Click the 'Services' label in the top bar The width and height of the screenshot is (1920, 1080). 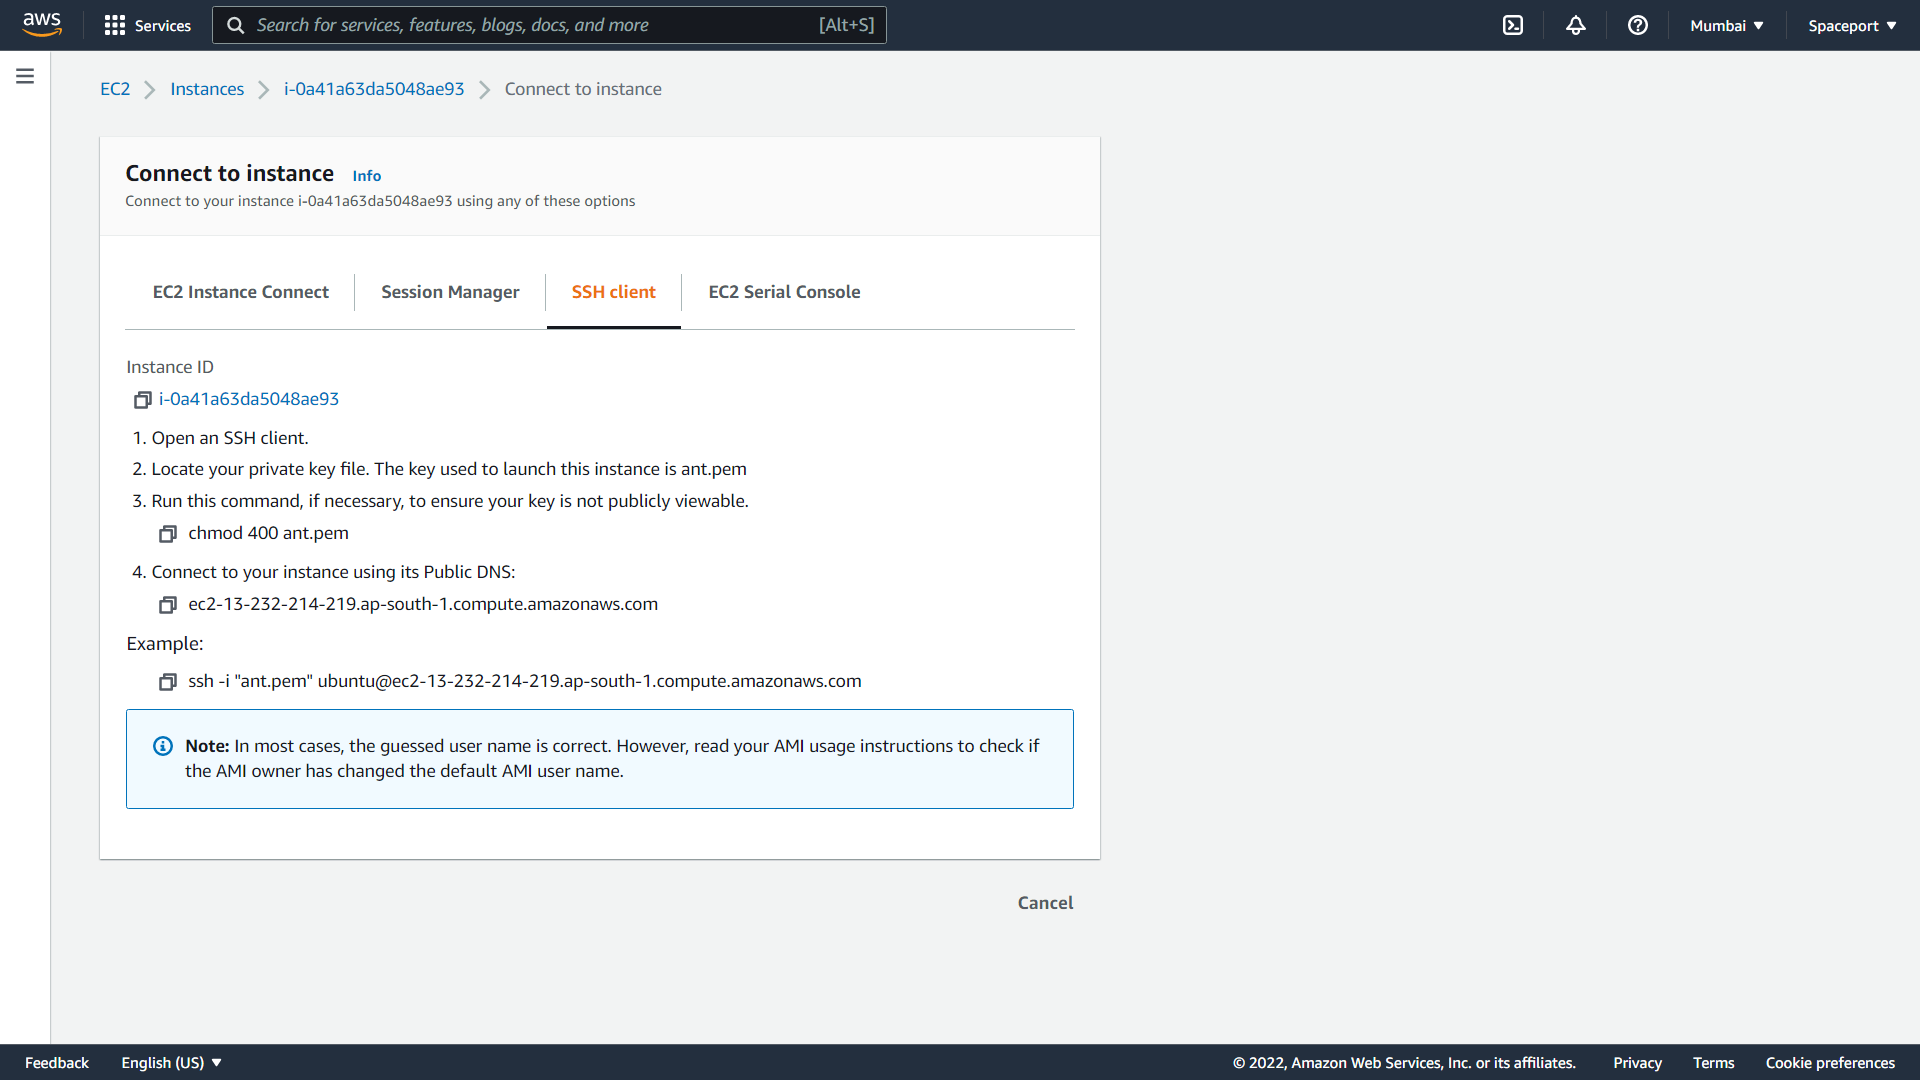click(x=163, y=25)
